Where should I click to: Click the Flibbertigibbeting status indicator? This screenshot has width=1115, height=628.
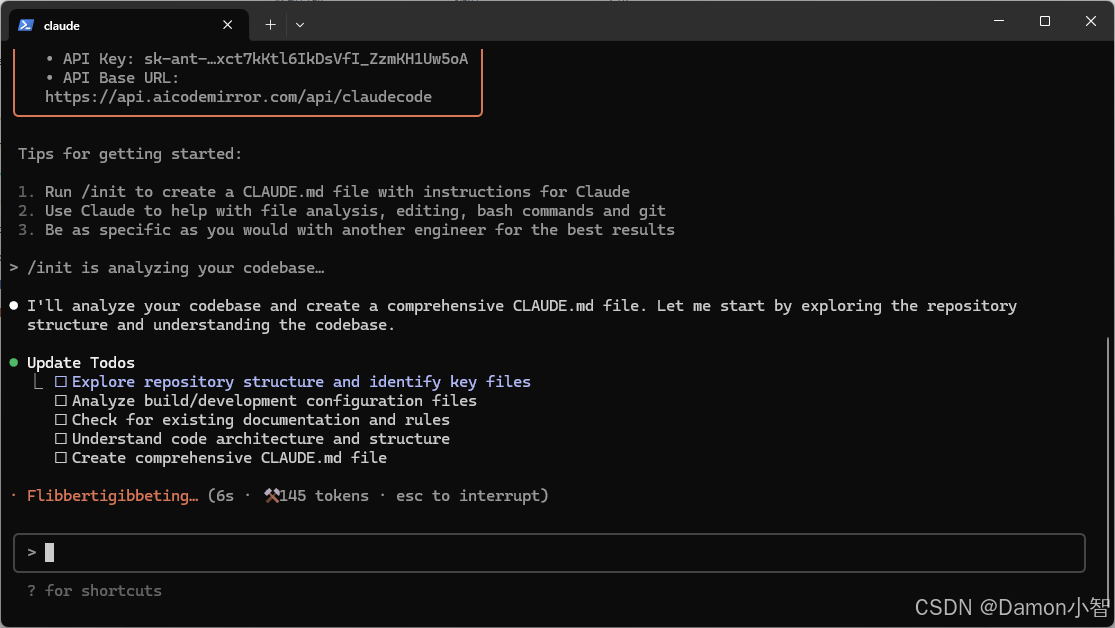tap(112, 496)
